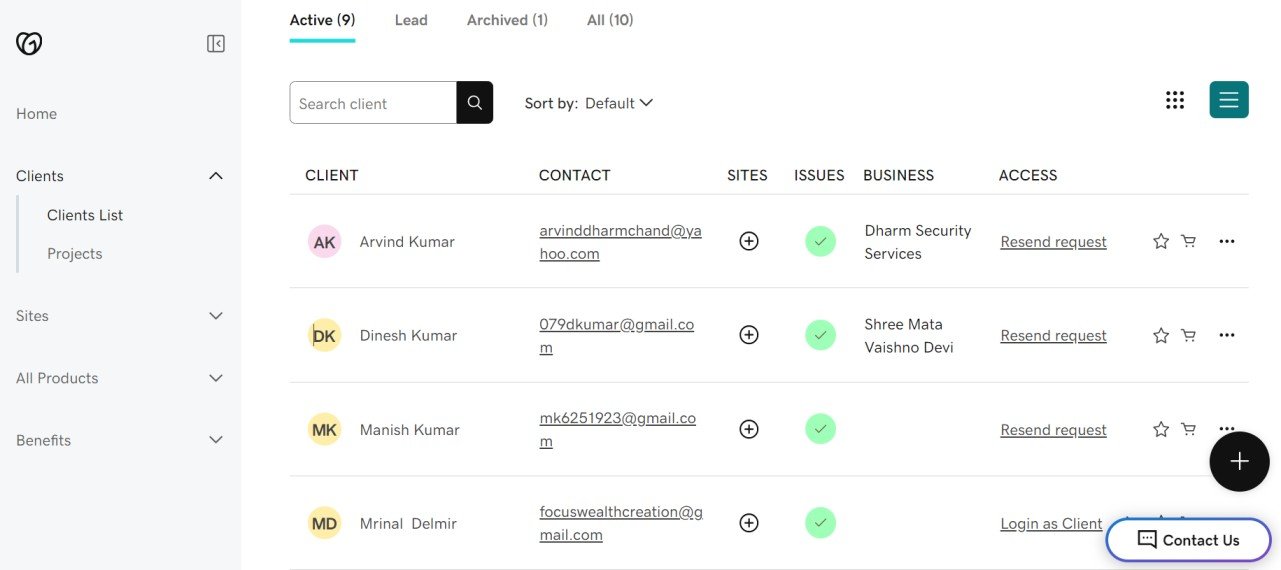The image size is (1281, 570).
Task: Click the CLIENT column header
Action: pyautogui.click(x=332, y=175)
